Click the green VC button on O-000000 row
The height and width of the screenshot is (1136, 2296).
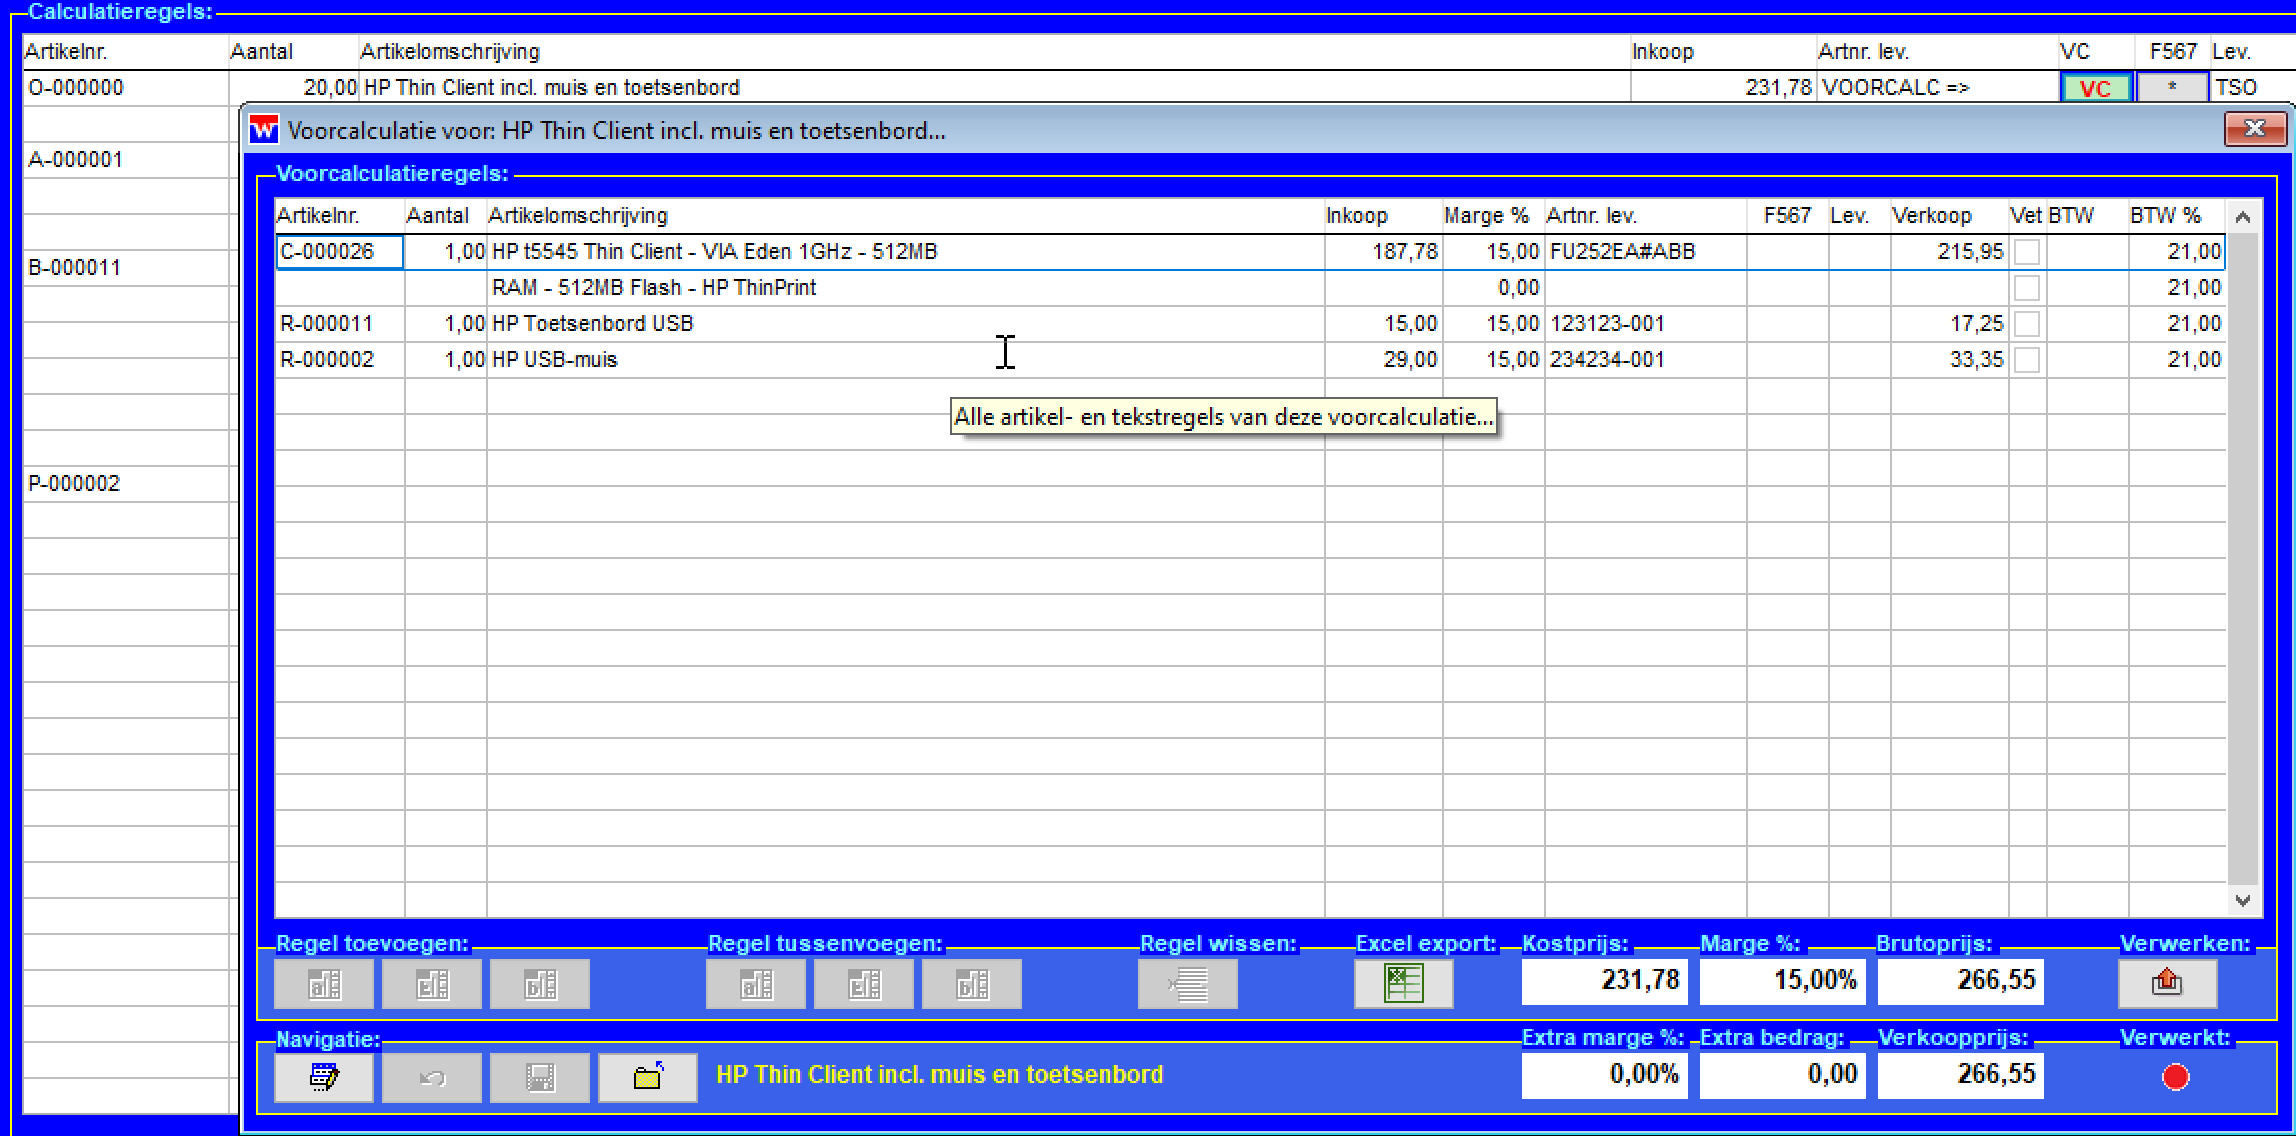(x=2096, y=88)
